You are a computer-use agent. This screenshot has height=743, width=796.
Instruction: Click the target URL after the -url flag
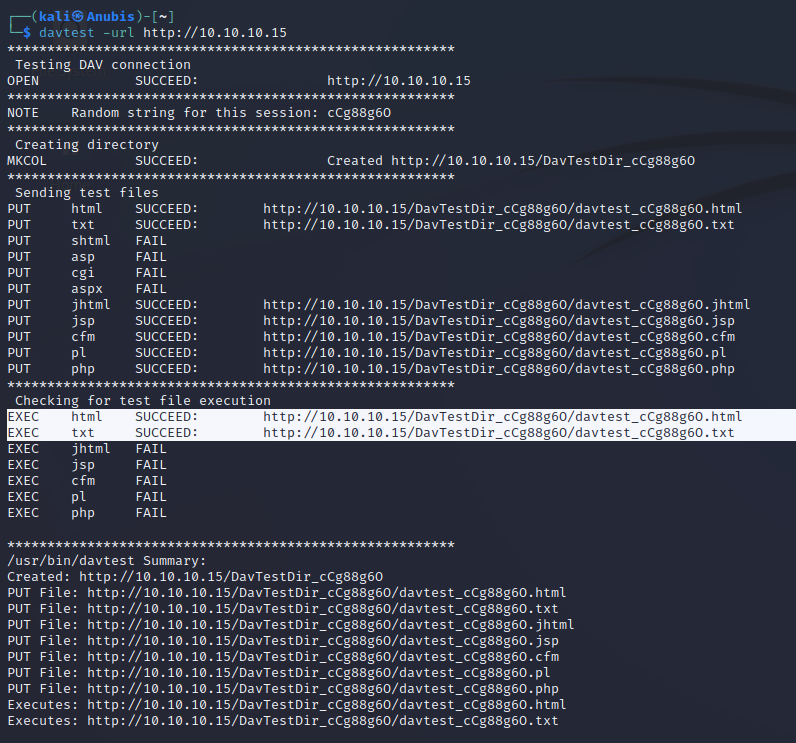[214, 32]
